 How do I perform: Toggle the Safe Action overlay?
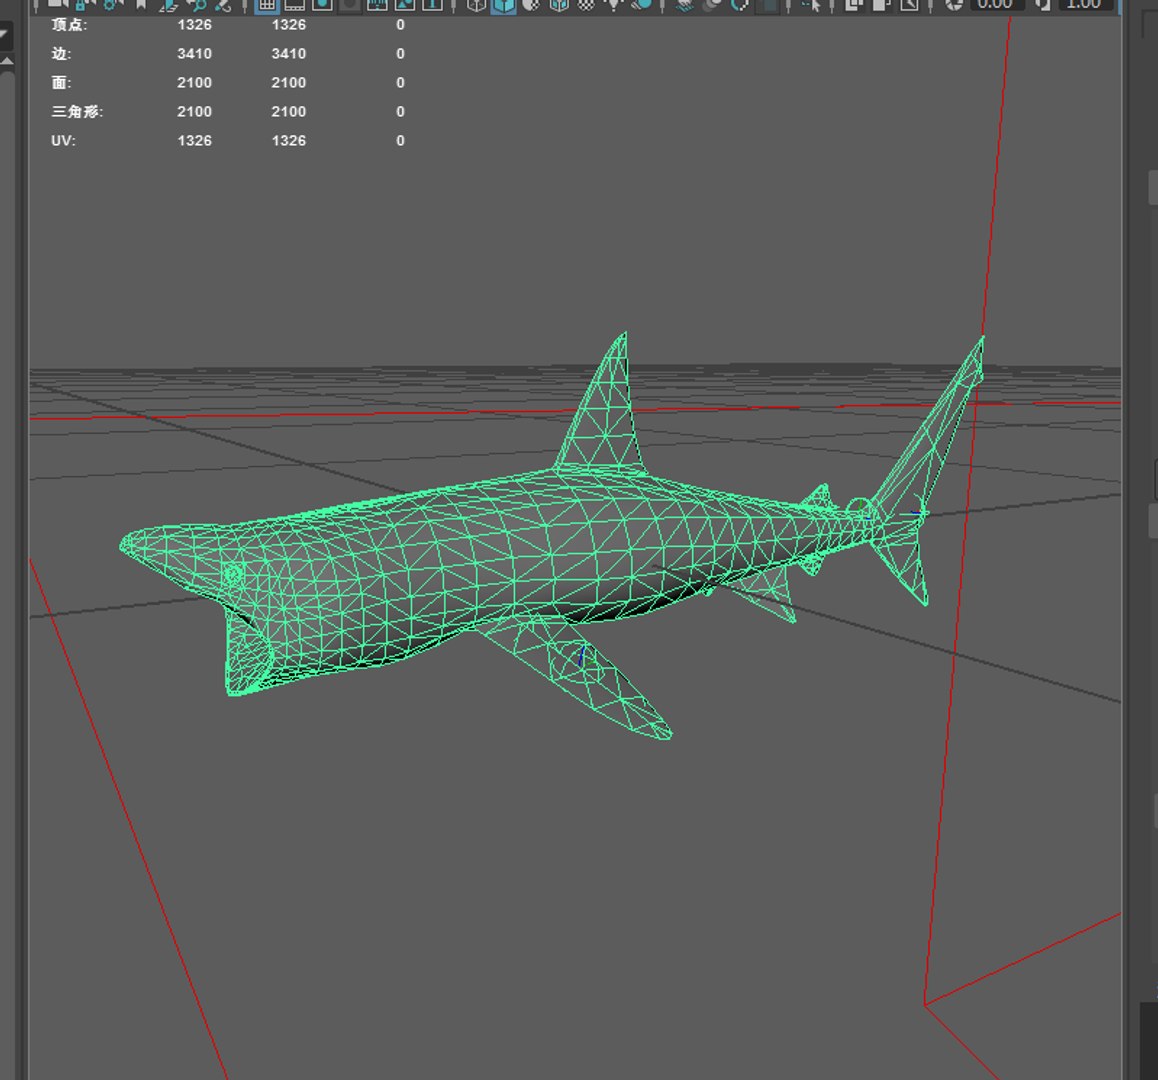click(x=405, y=4)
